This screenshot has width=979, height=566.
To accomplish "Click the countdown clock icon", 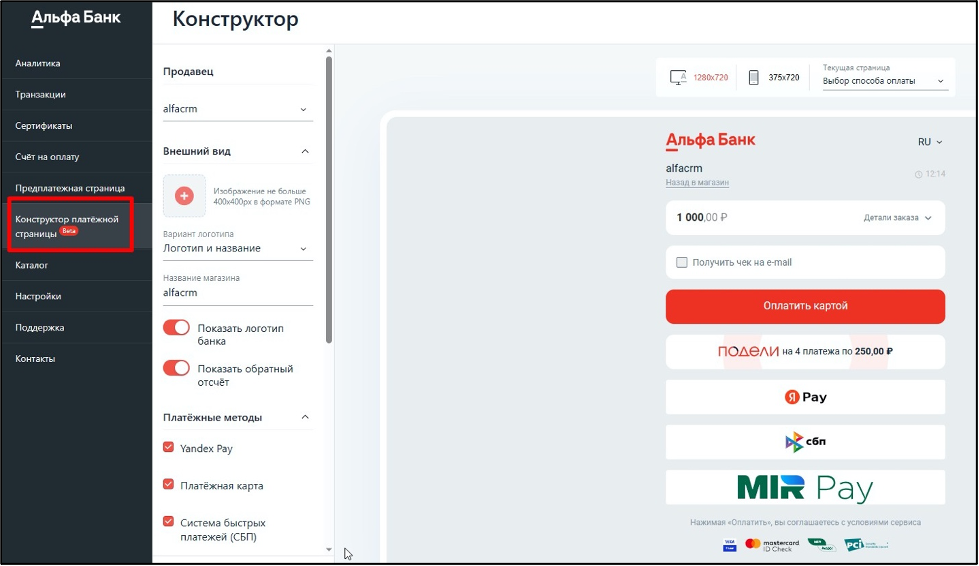I will (918, 174).
